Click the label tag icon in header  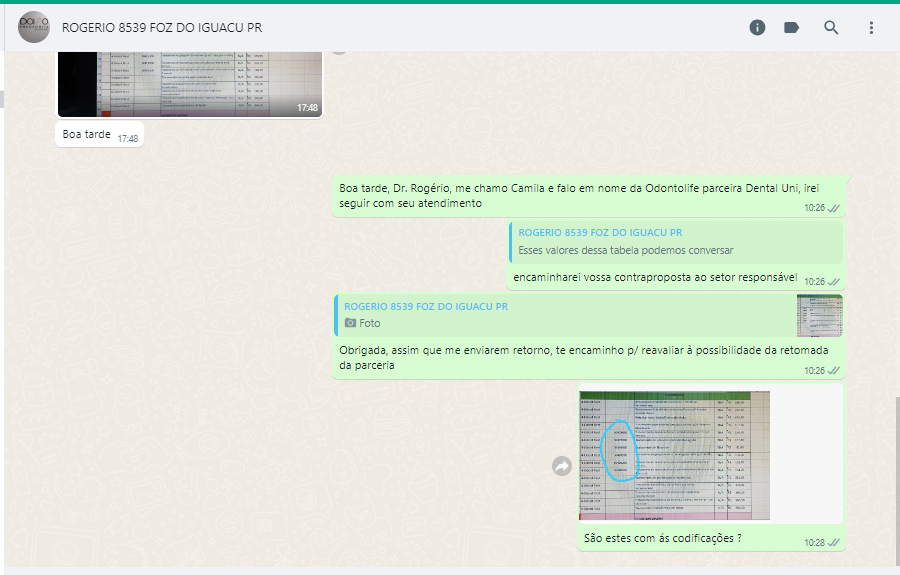792,27
